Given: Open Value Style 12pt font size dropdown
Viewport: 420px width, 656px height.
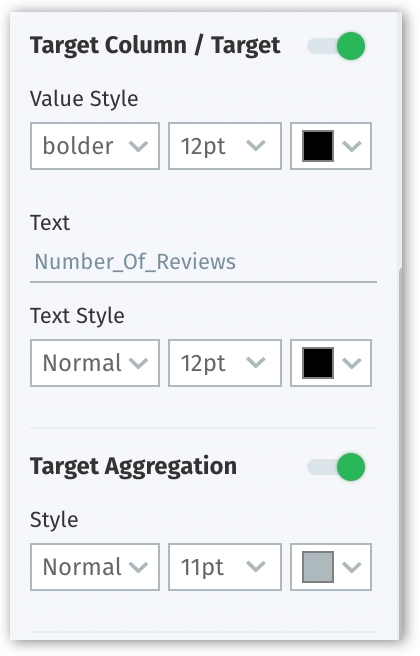Looking at the screenshot, I should point(225,146).
